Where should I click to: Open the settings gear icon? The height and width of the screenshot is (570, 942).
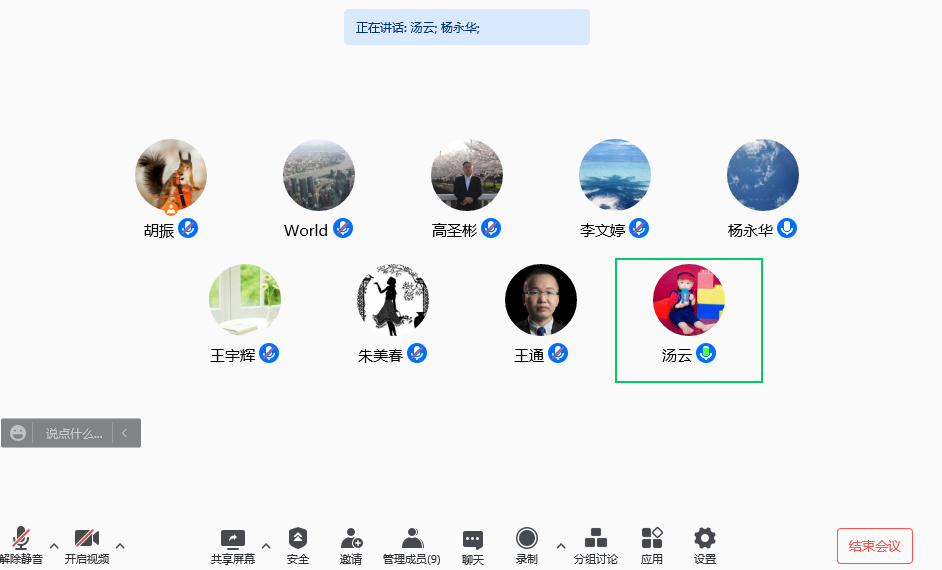[705, 538]
